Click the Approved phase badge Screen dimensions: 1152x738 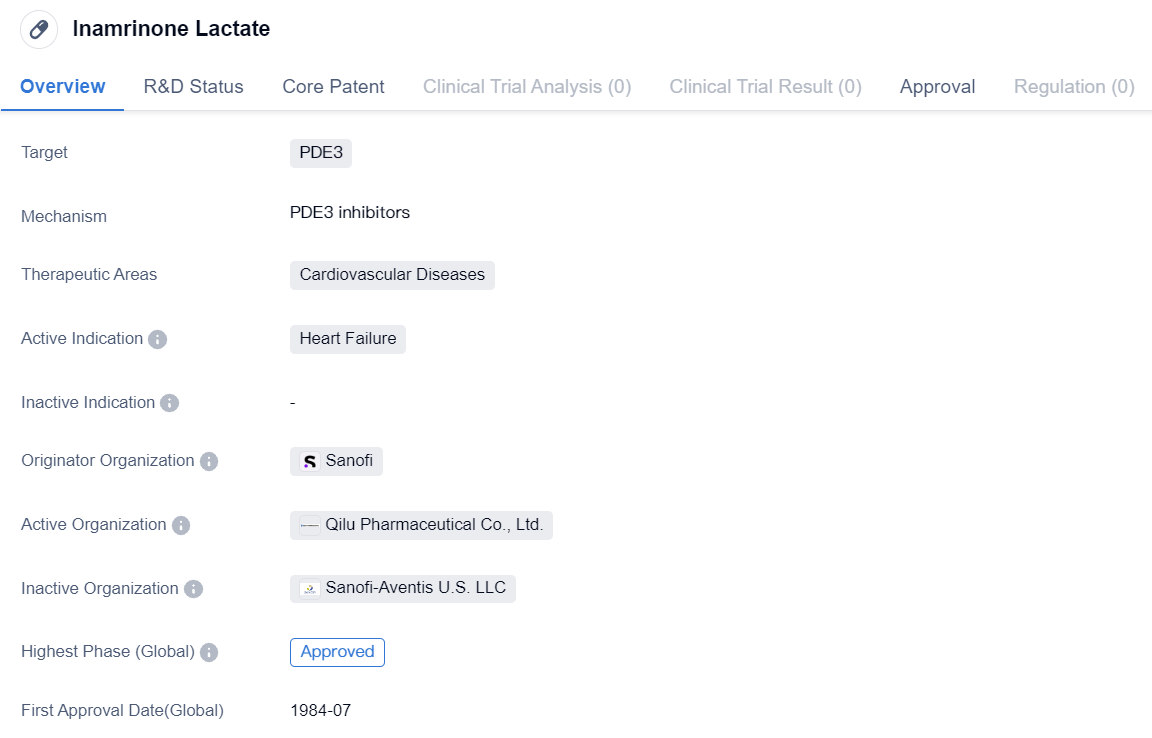[337, 652]
